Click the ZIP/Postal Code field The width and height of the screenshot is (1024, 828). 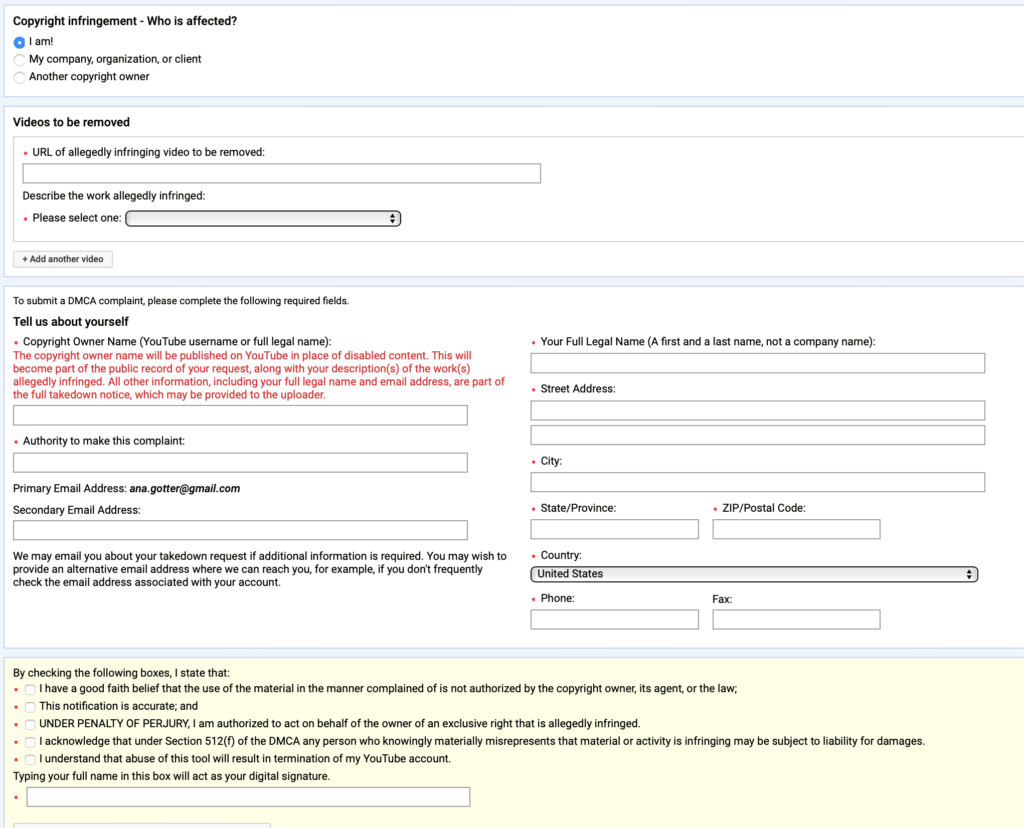coord(796,530)
